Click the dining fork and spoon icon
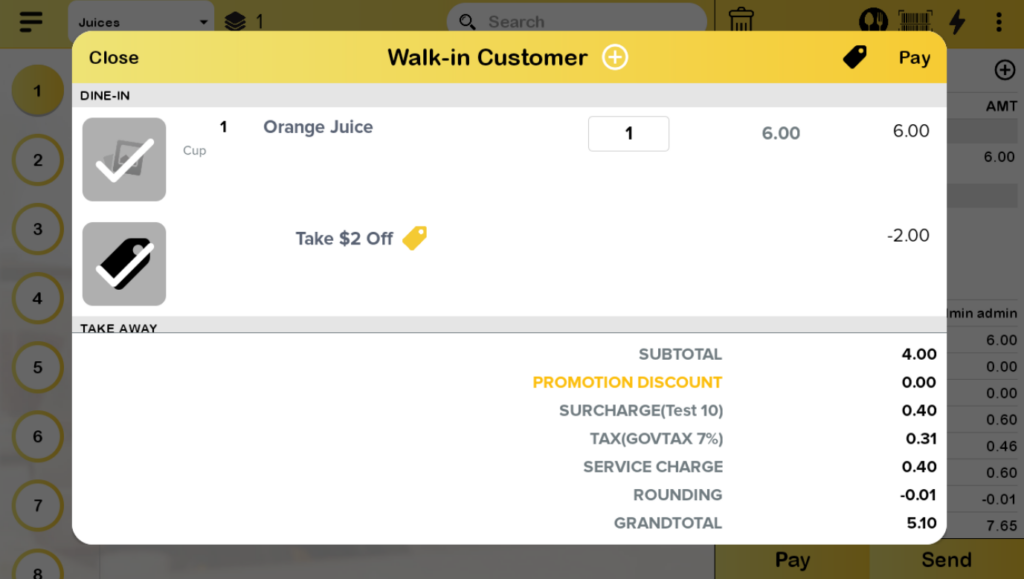 click(874, 21)
